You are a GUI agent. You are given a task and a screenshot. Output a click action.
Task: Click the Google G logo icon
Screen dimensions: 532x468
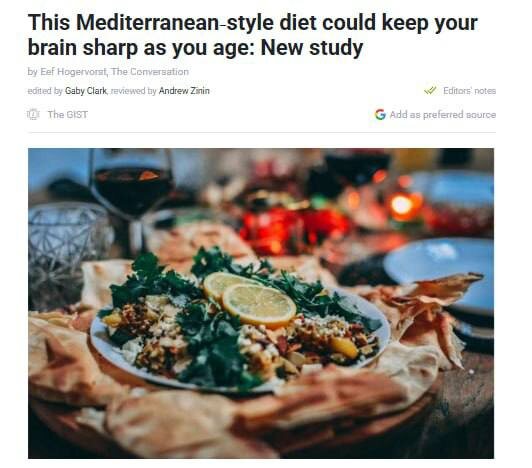tap(380, 114)
